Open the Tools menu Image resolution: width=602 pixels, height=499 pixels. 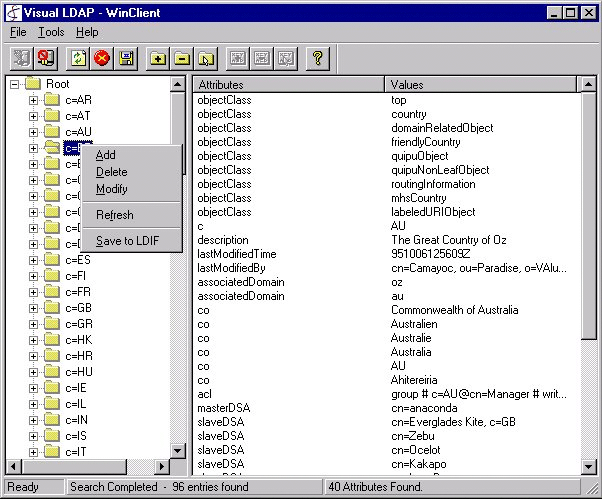50,32
